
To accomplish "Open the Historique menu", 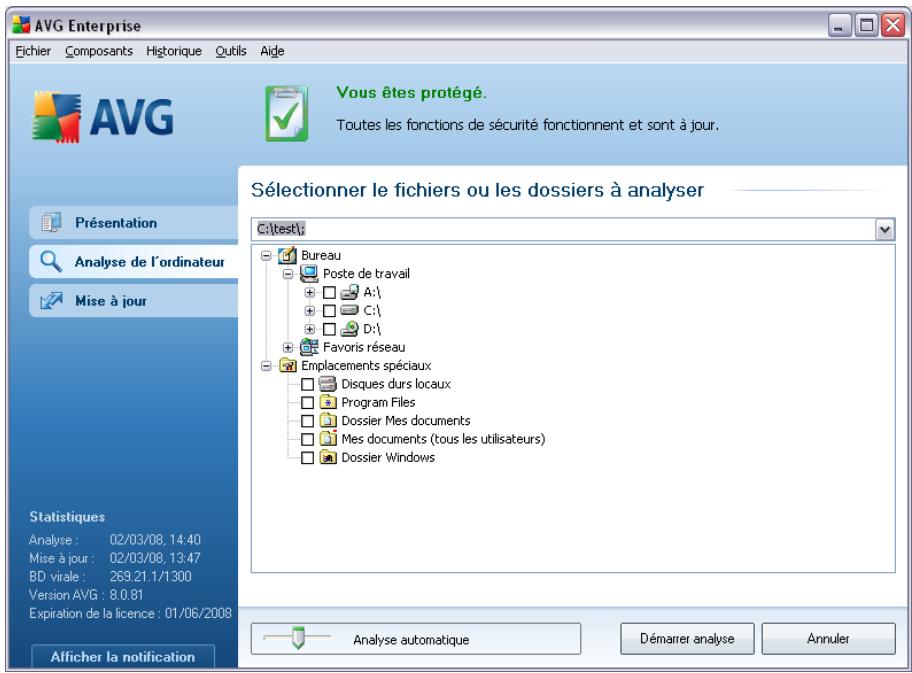I will pyautogui.click(x=174, y=51).
